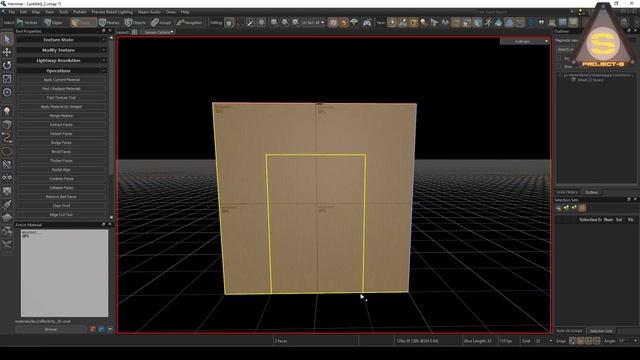Switch to the Auto Vis Groups tab
The image size is (640, 360).
pos(569,331)
